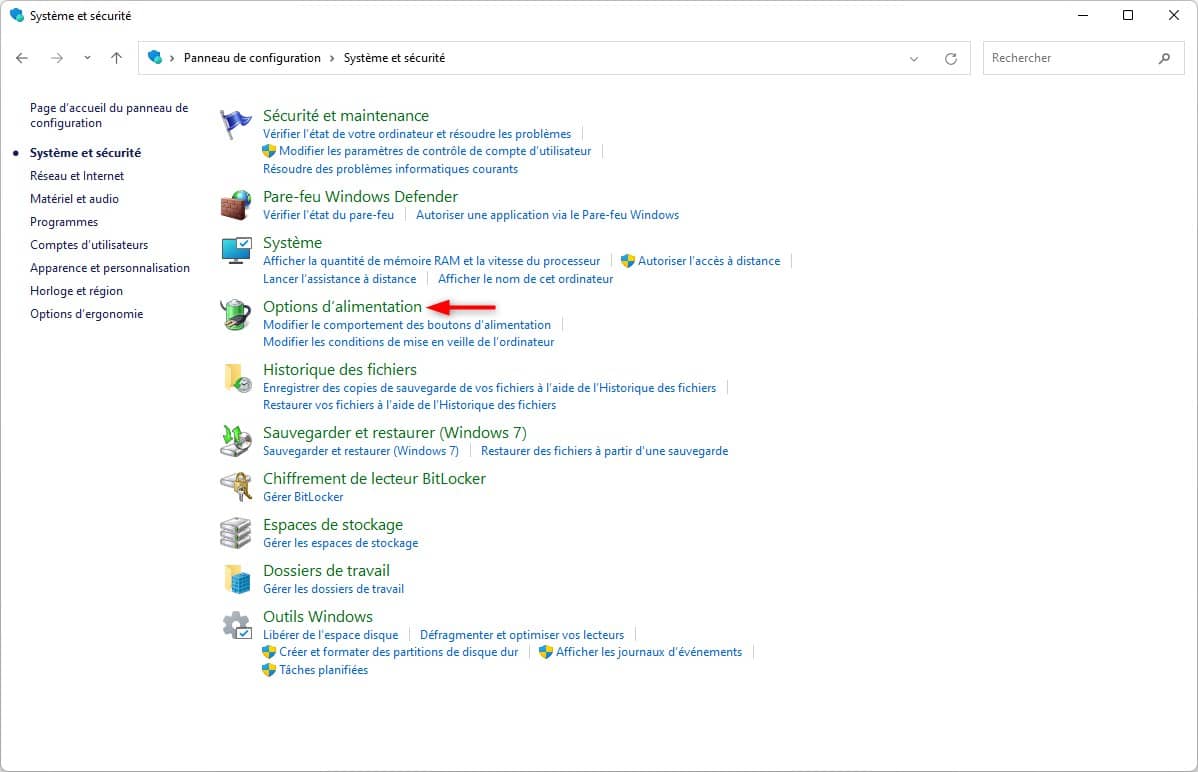The height and width of the screenshot is (772, 1198).
Task: Expand the chevron before Panneau de configuration
Action: tap(172, 58)
